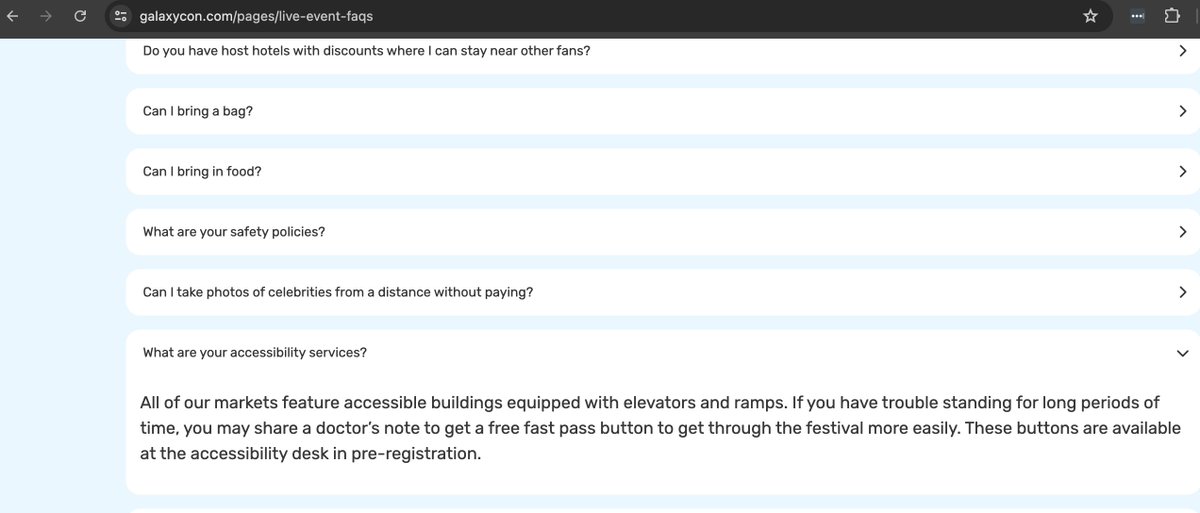Go back to the previous page
1200x513 pixels.
click(13, 16)
